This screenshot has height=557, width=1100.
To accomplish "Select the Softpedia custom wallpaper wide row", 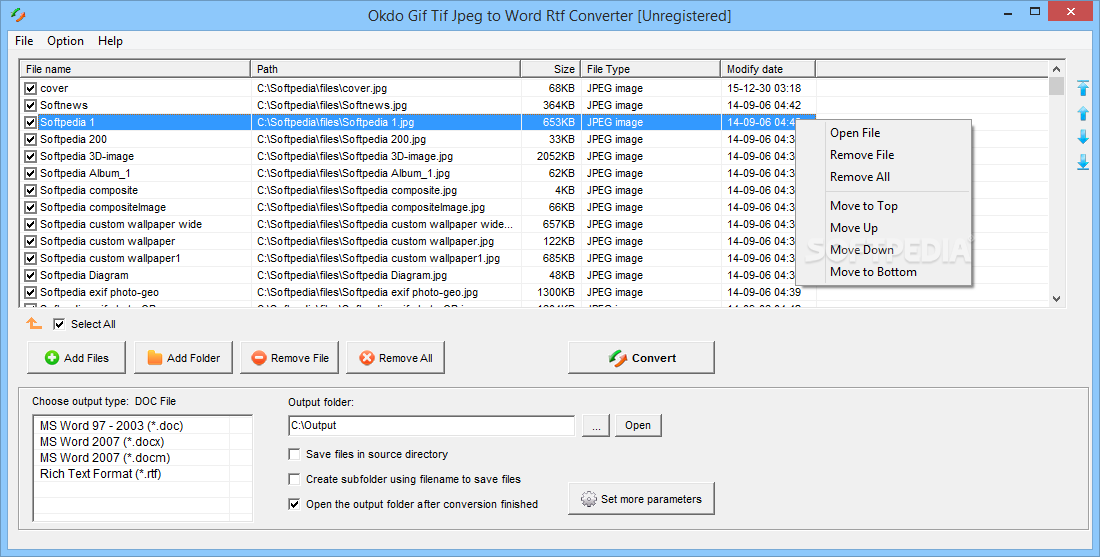I will coord(417,224).
